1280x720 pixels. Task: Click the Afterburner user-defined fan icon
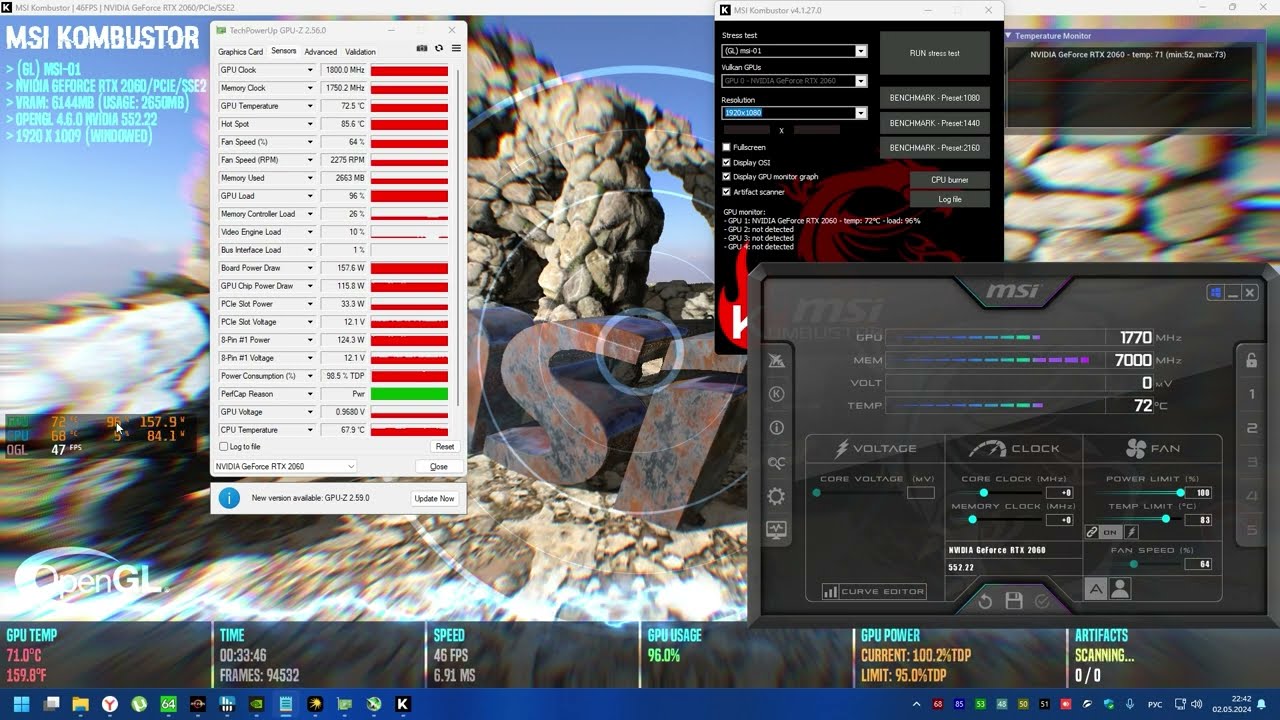[1120, 590]
